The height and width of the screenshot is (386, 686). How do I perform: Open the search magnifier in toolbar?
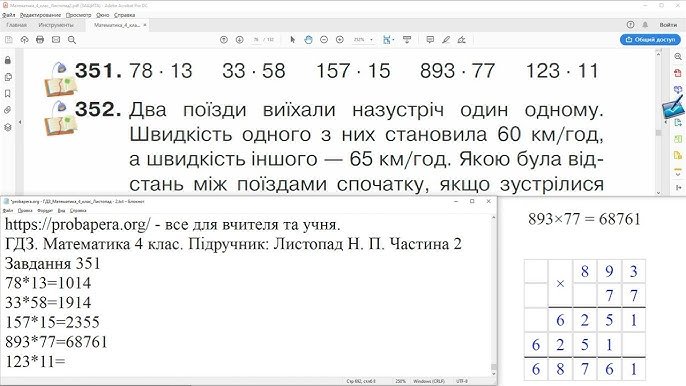tap(72, 40)
